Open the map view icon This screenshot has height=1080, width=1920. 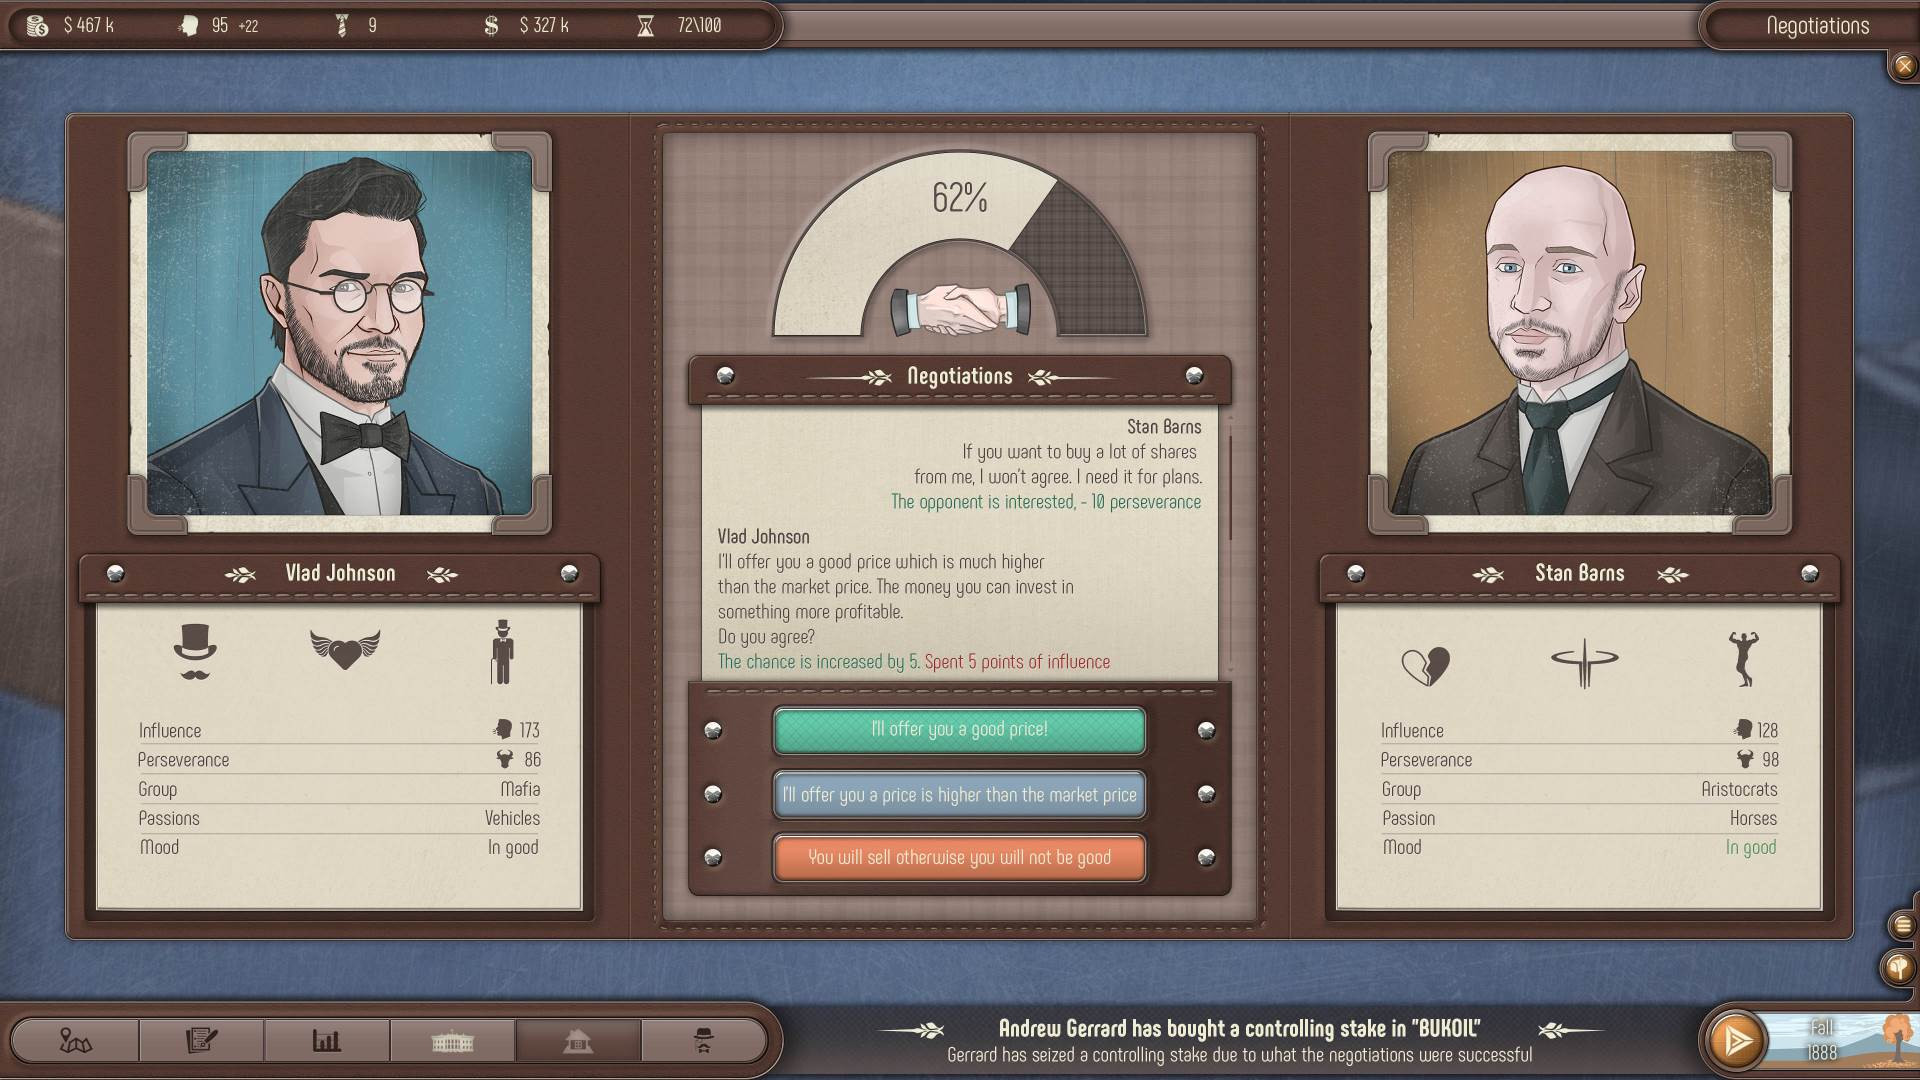coord(75,1041)
